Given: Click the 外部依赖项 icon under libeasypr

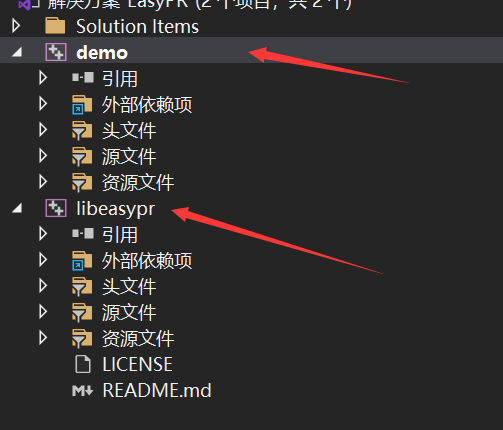Looking at the screenshot, I should (x=82, y=260).
